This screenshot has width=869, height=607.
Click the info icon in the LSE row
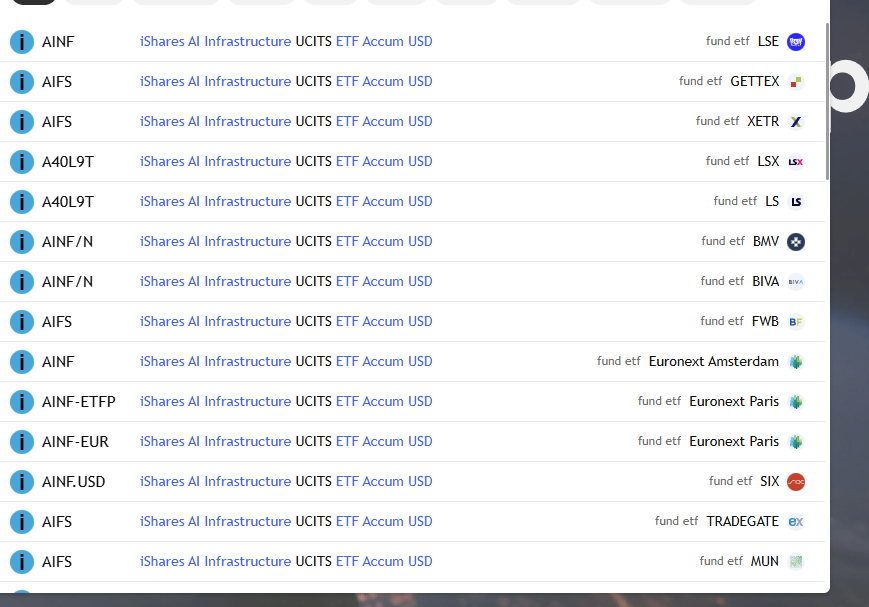point(22,42)
